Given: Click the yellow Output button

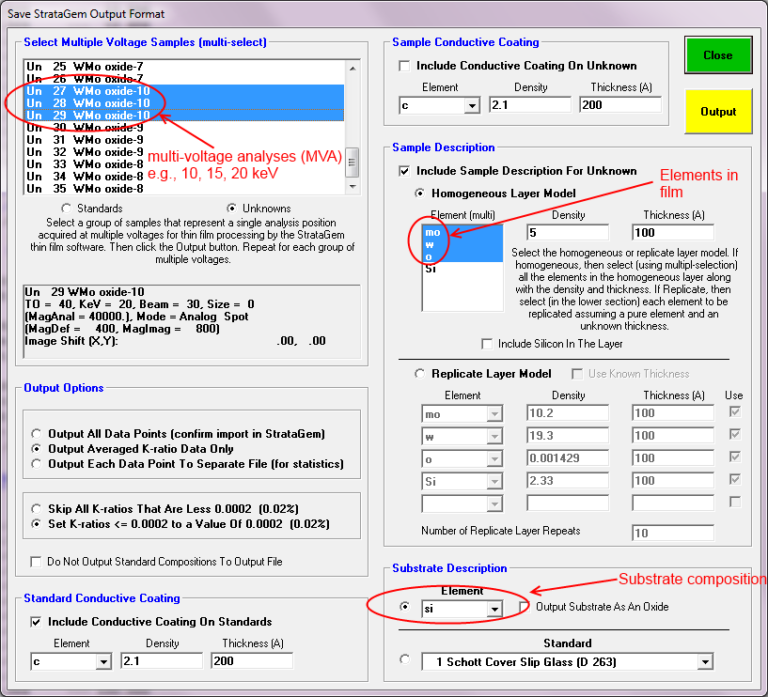Looking at the screenshot, I should 718,111.
